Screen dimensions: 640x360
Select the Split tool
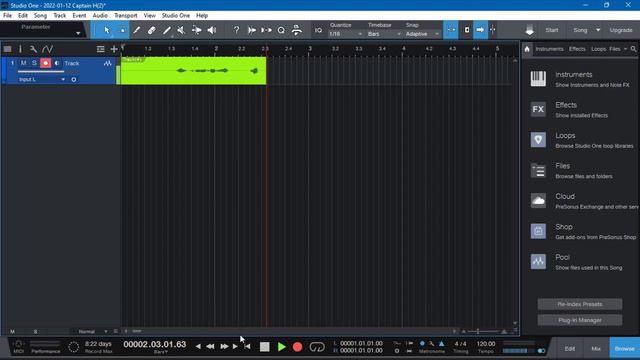[136, 30]
